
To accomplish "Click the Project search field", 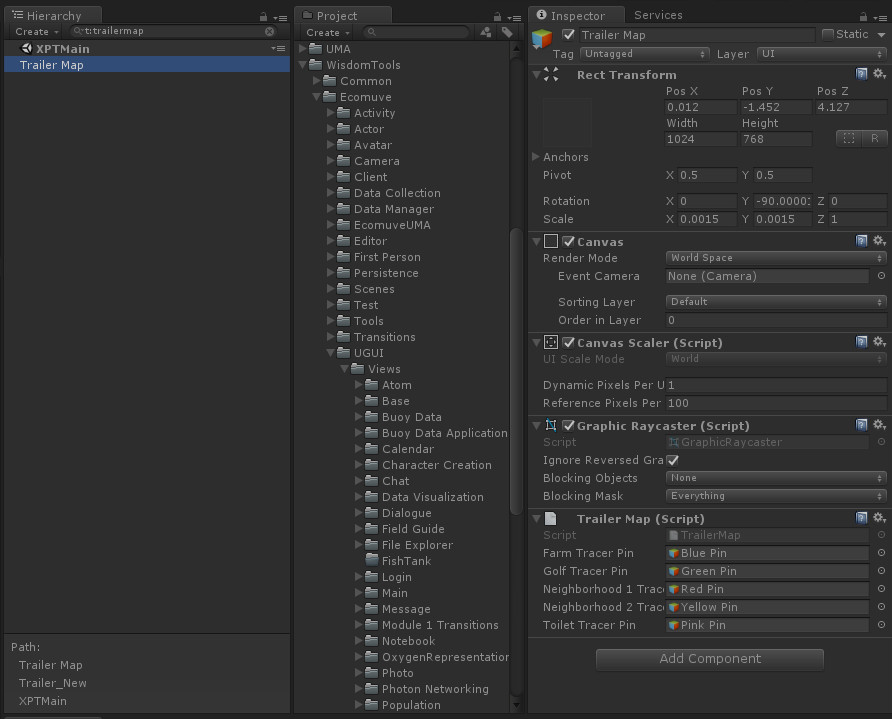I will click(x=416, y=32).
